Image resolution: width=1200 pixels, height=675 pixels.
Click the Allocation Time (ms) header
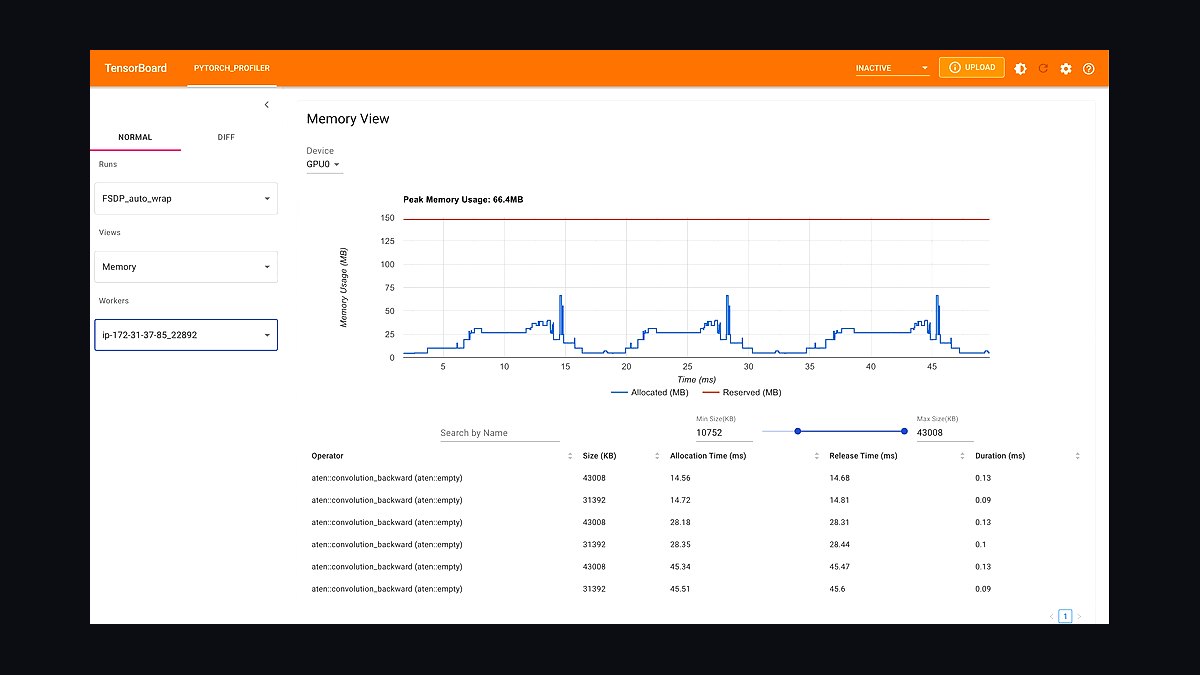click(708, 456)
